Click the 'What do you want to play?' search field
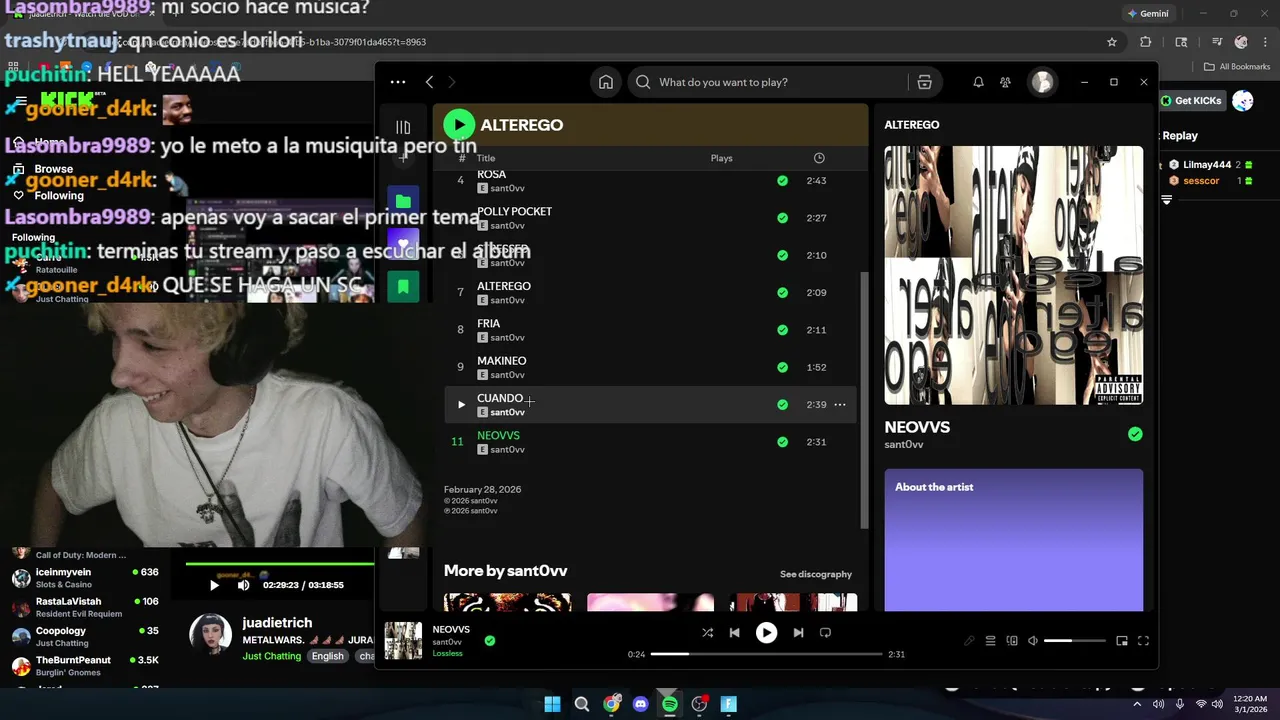 (770, 82)
